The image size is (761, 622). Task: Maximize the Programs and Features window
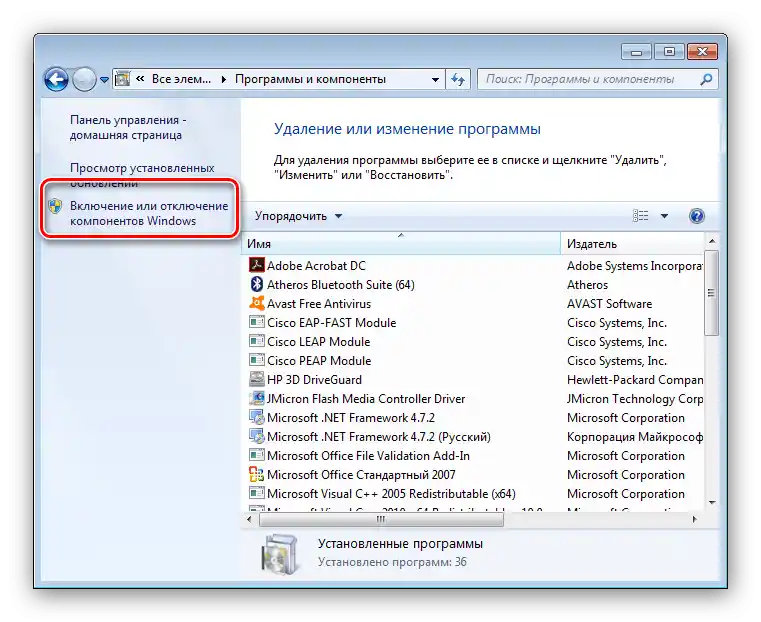[x=669, y=51]
